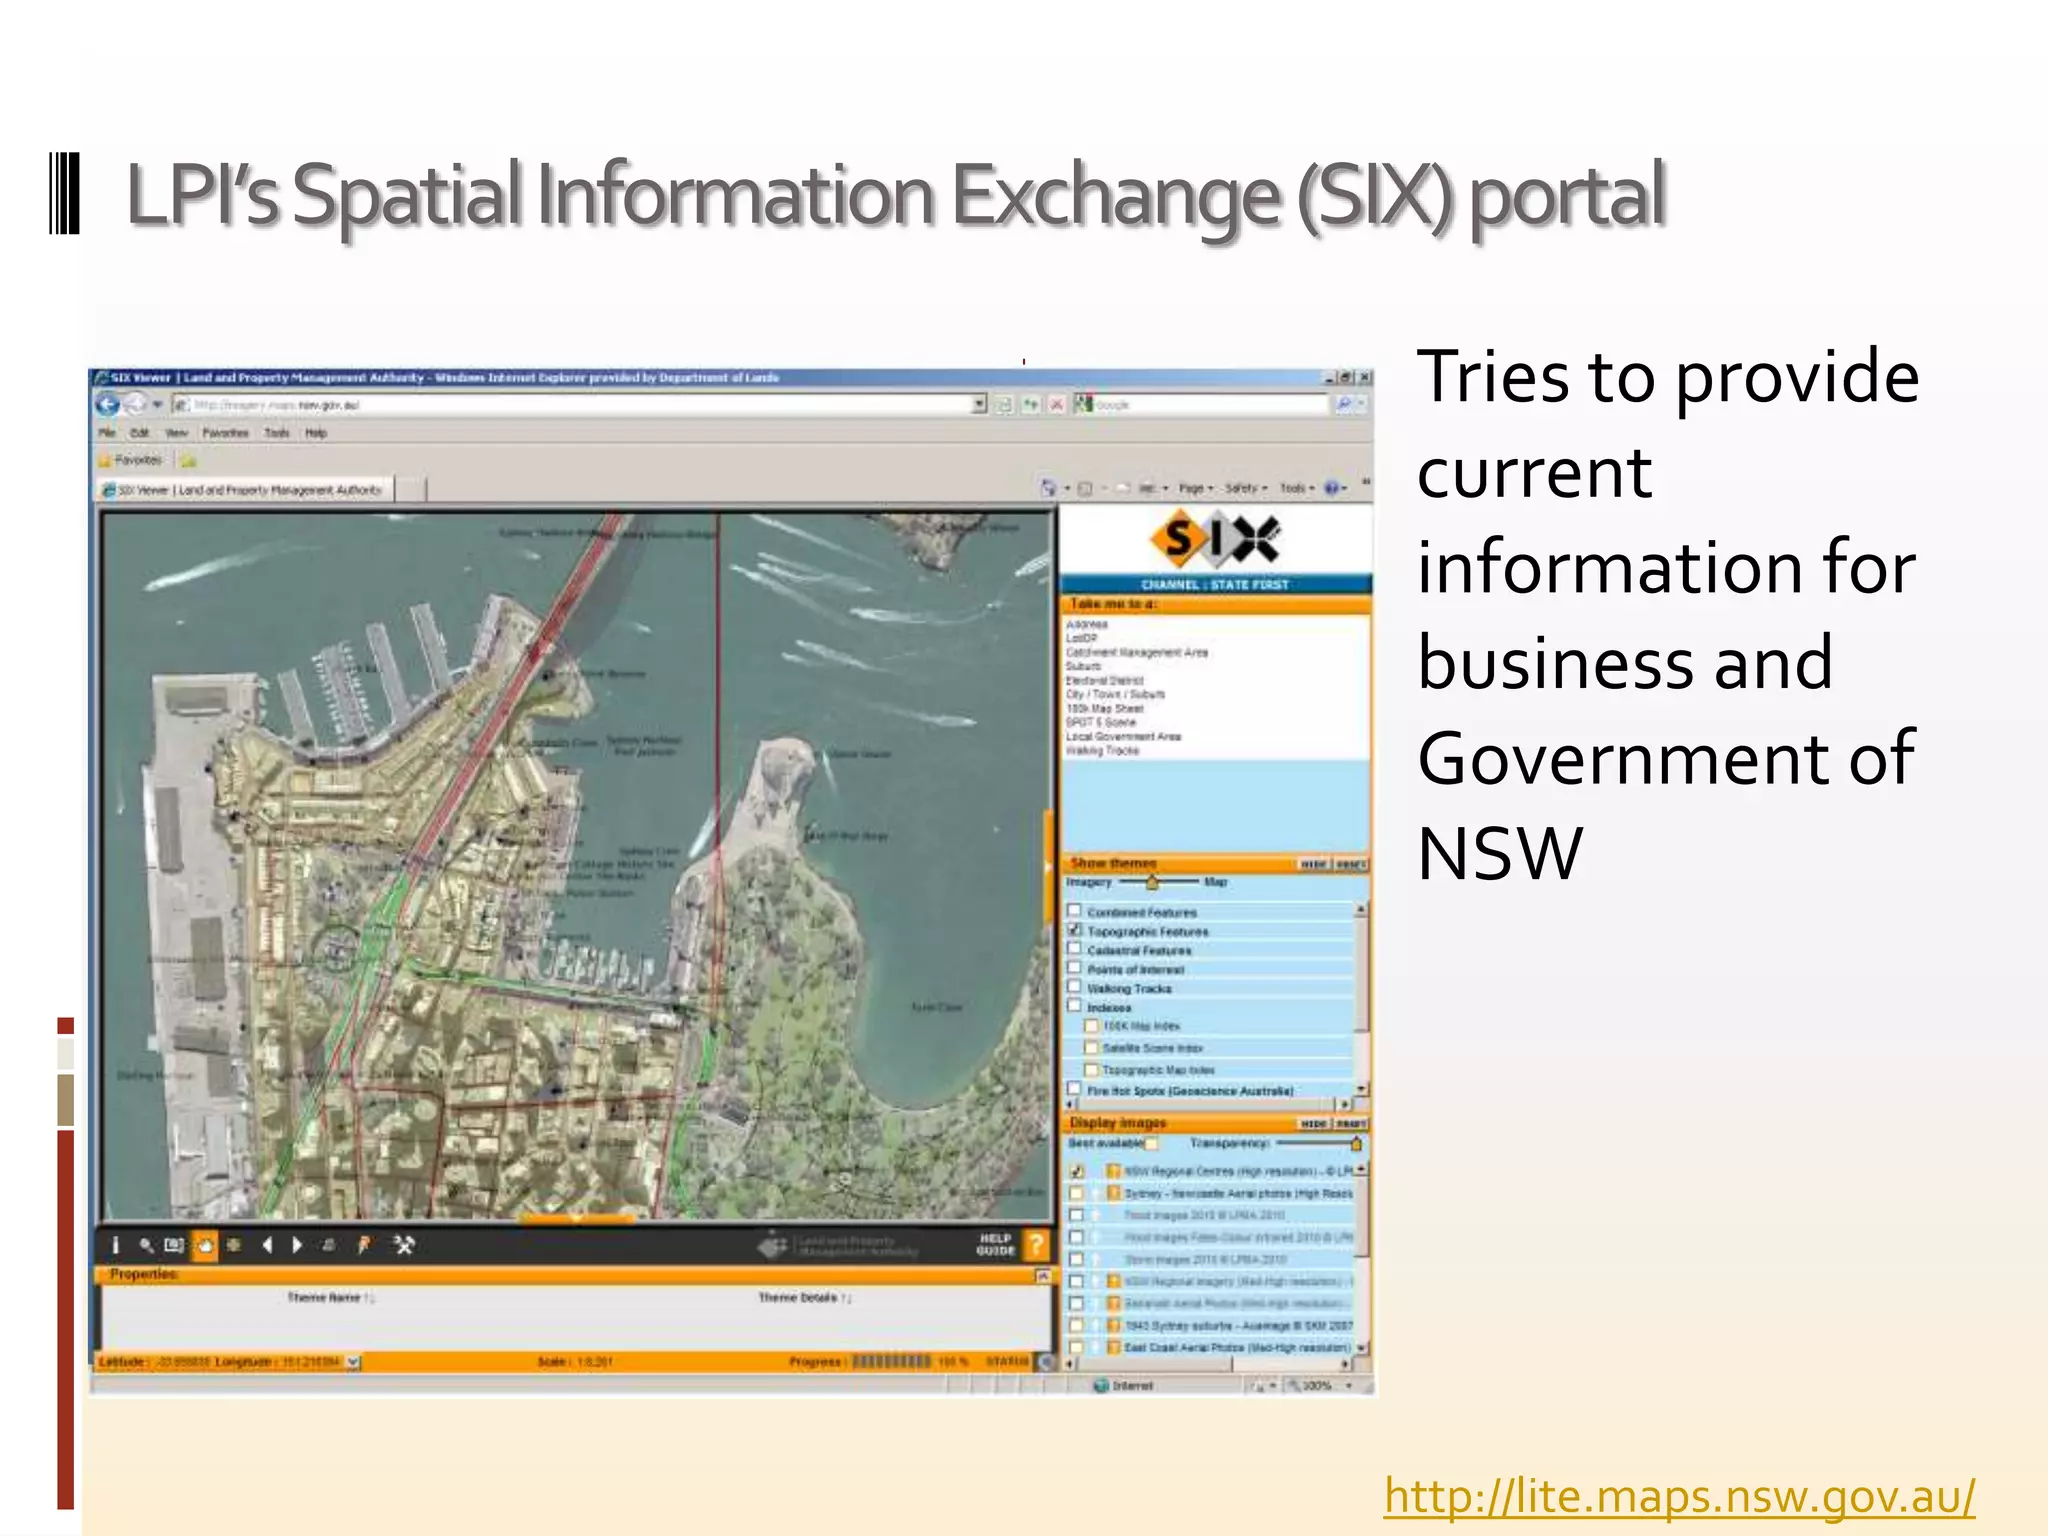
Task: Open the coordinate format dropdown in status bar
Action: 353,1361
